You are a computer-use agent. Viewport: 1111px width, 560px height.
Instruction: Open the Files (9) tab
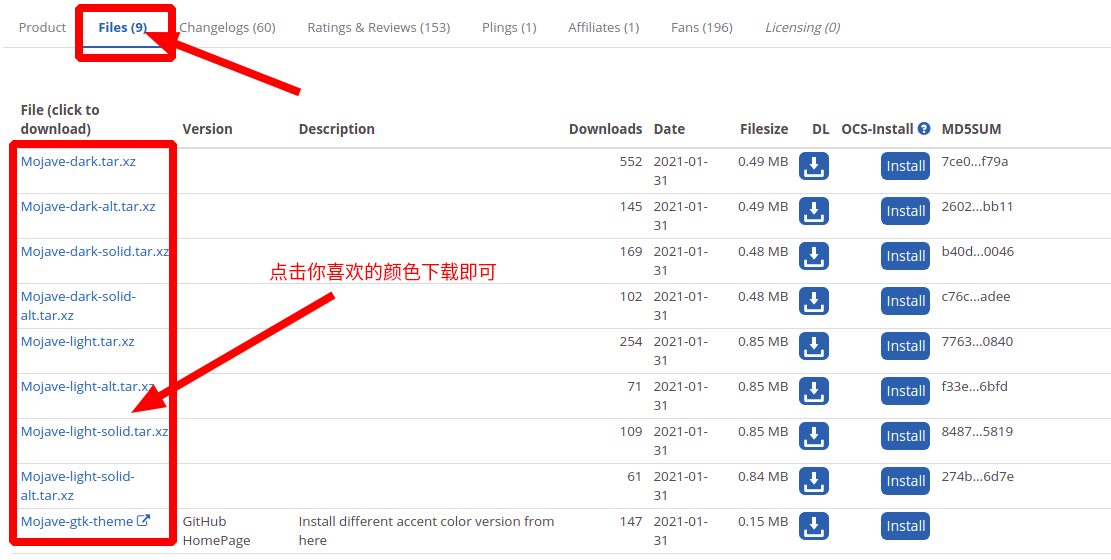pyautogui.click(x=123, y=28)
